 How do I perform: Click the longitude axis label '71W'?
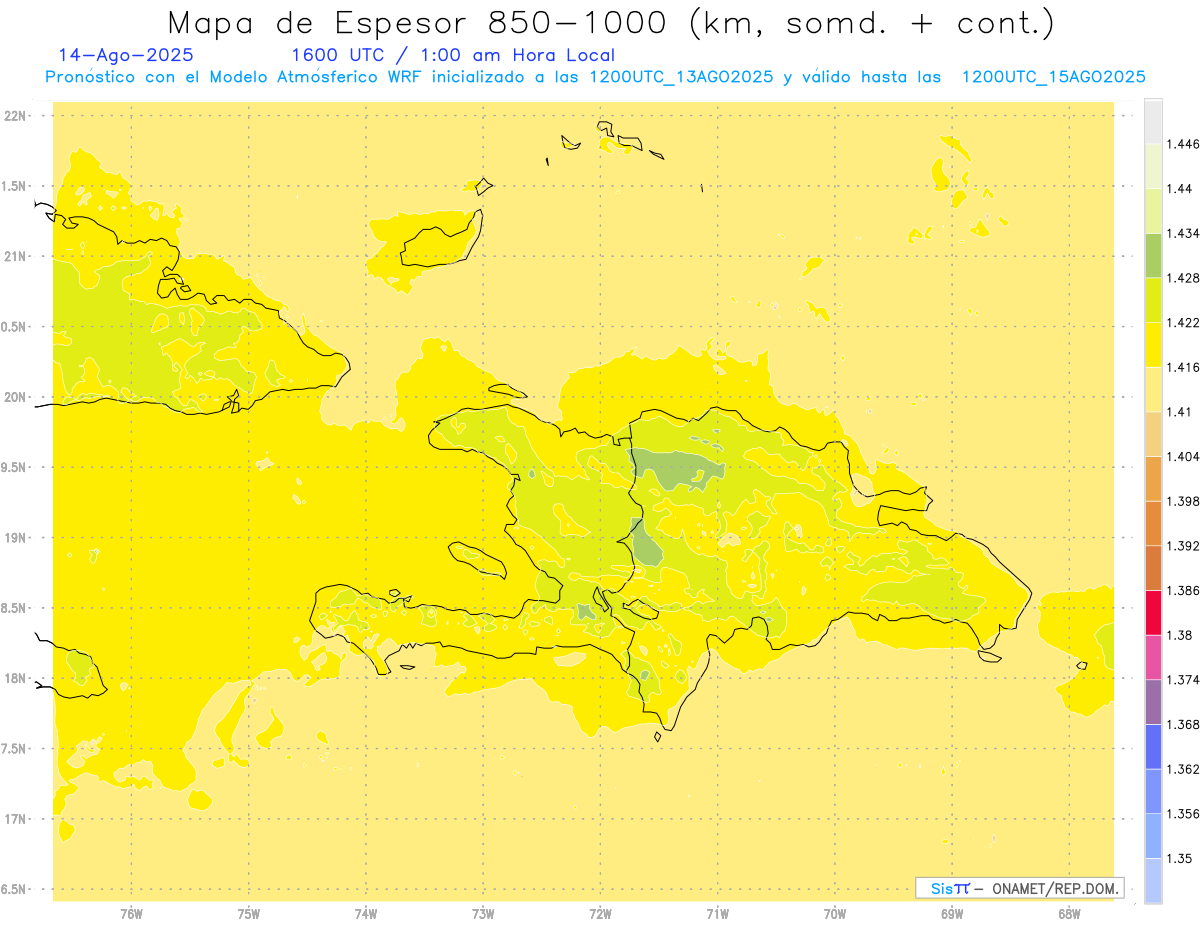717,915
